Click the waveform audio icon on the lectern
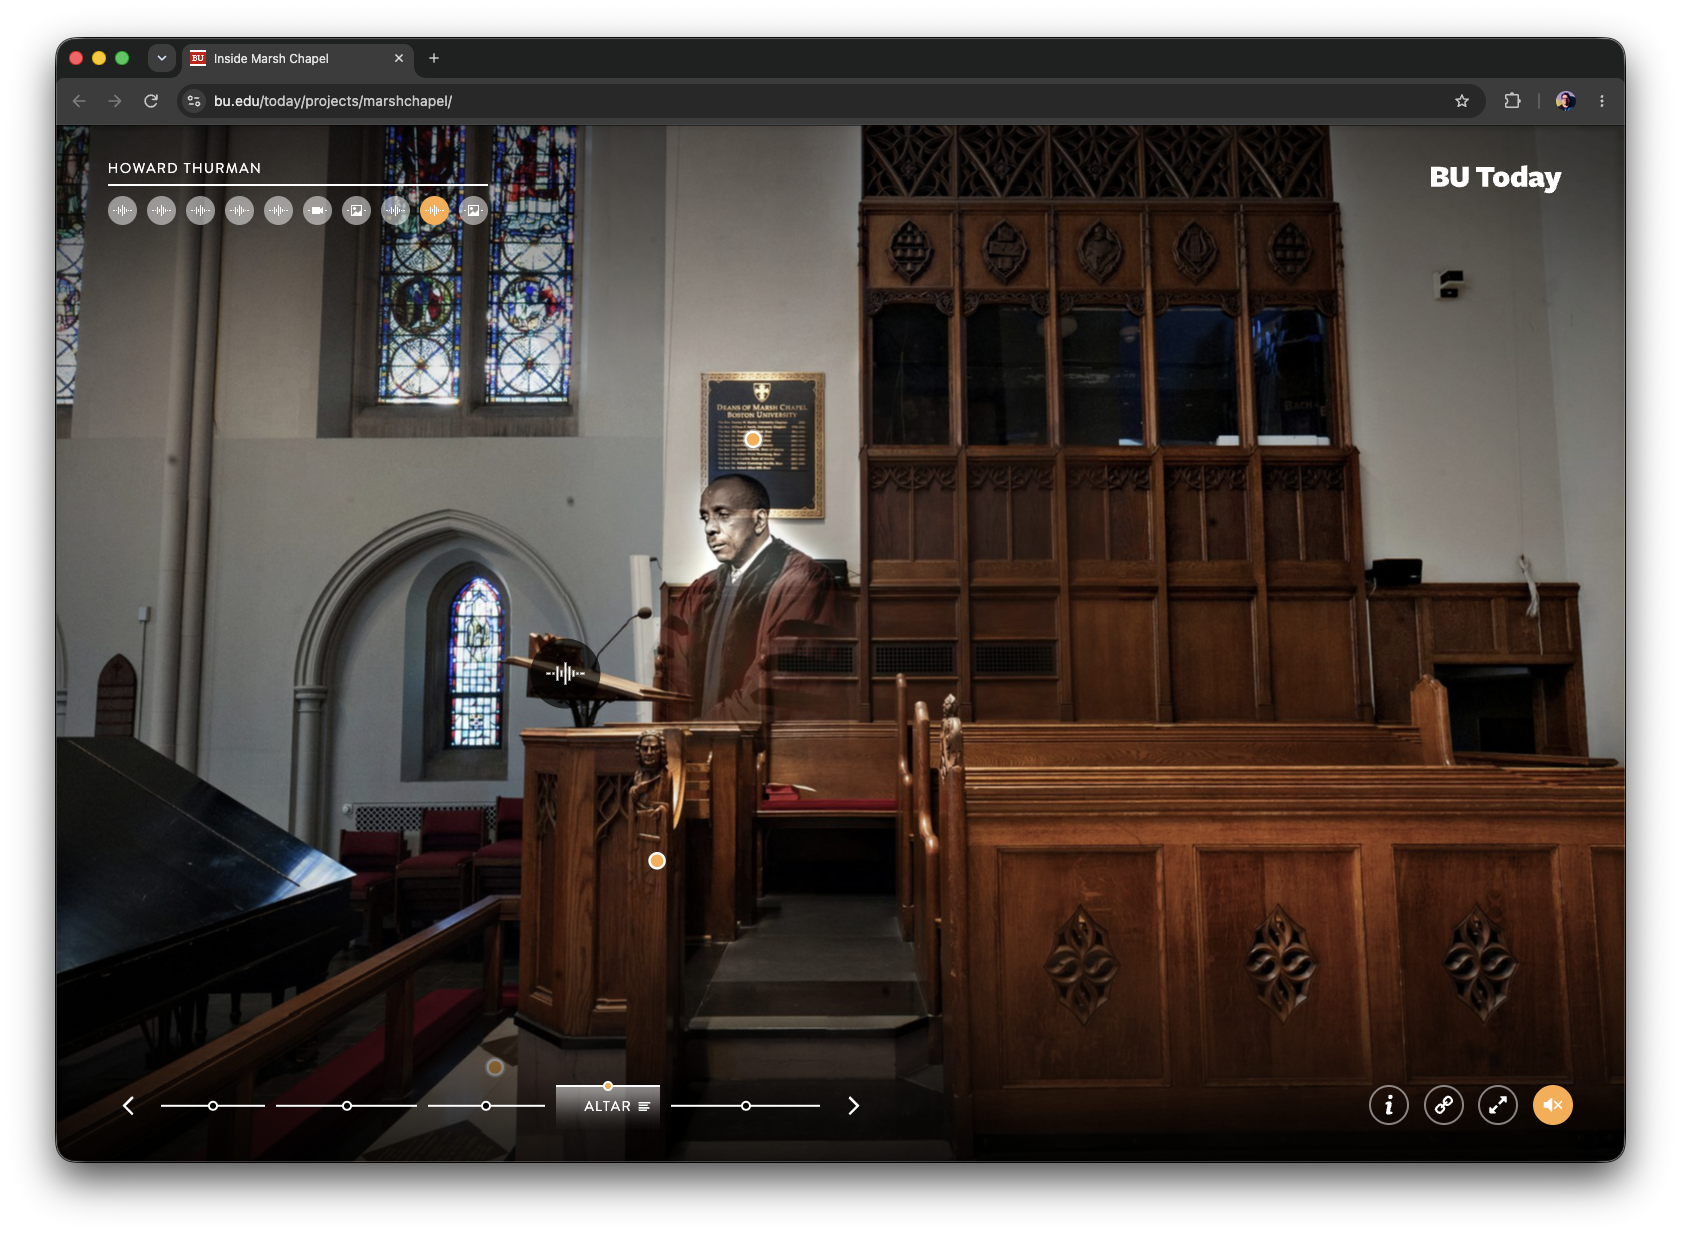Viewport: 1681px width, 1236px height. point(565,673)
